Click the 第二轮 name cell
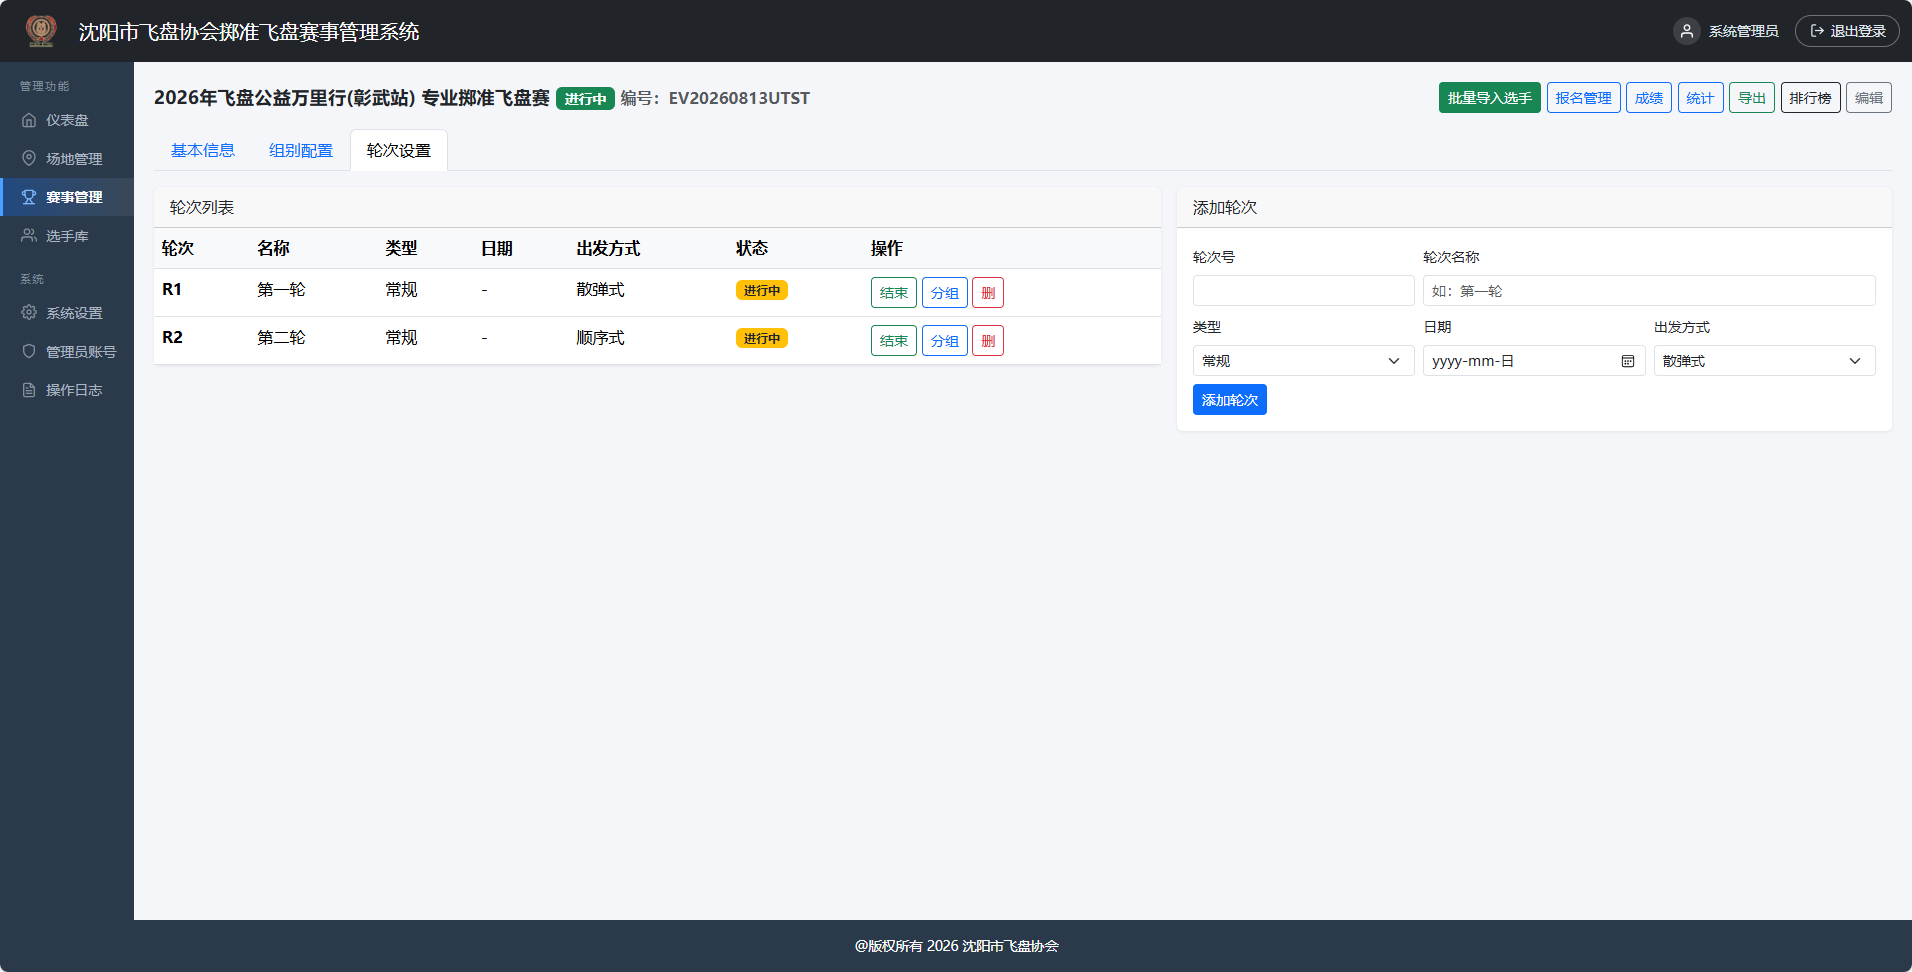 pyautogui.click(x=281, y=337)
